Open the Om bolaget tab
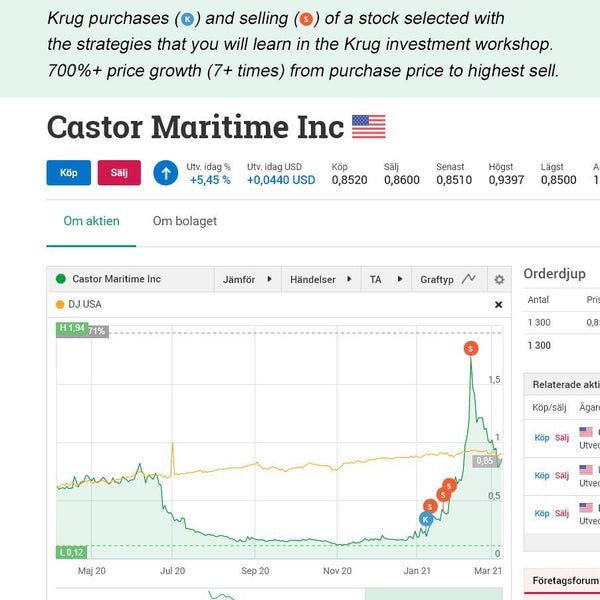The width and height of the screenshot is (600, 600). (x=185, y=221)
